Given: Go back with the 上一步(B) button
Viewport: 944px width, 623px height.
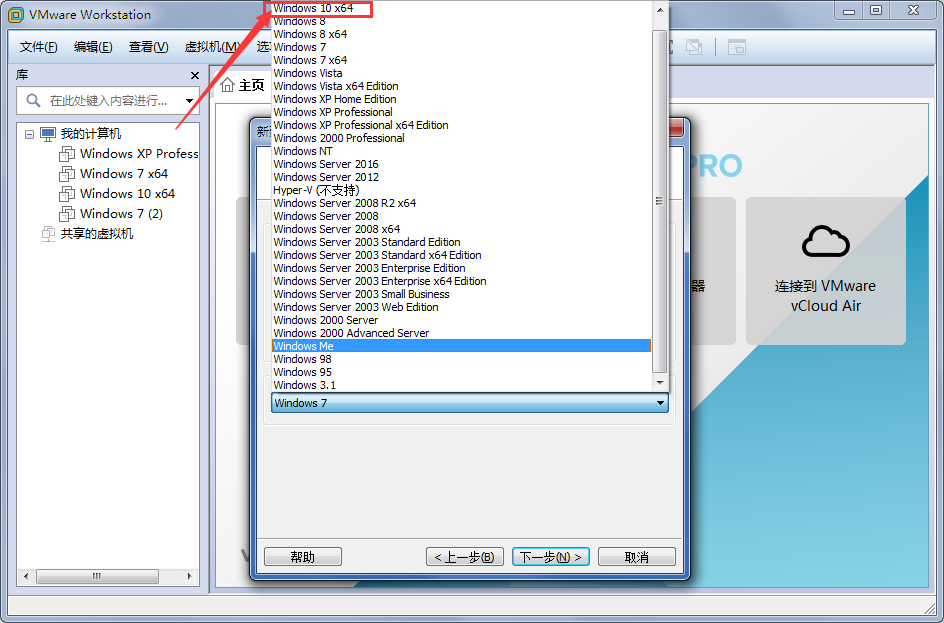Looking at the screenshot, I should [464, 557].
